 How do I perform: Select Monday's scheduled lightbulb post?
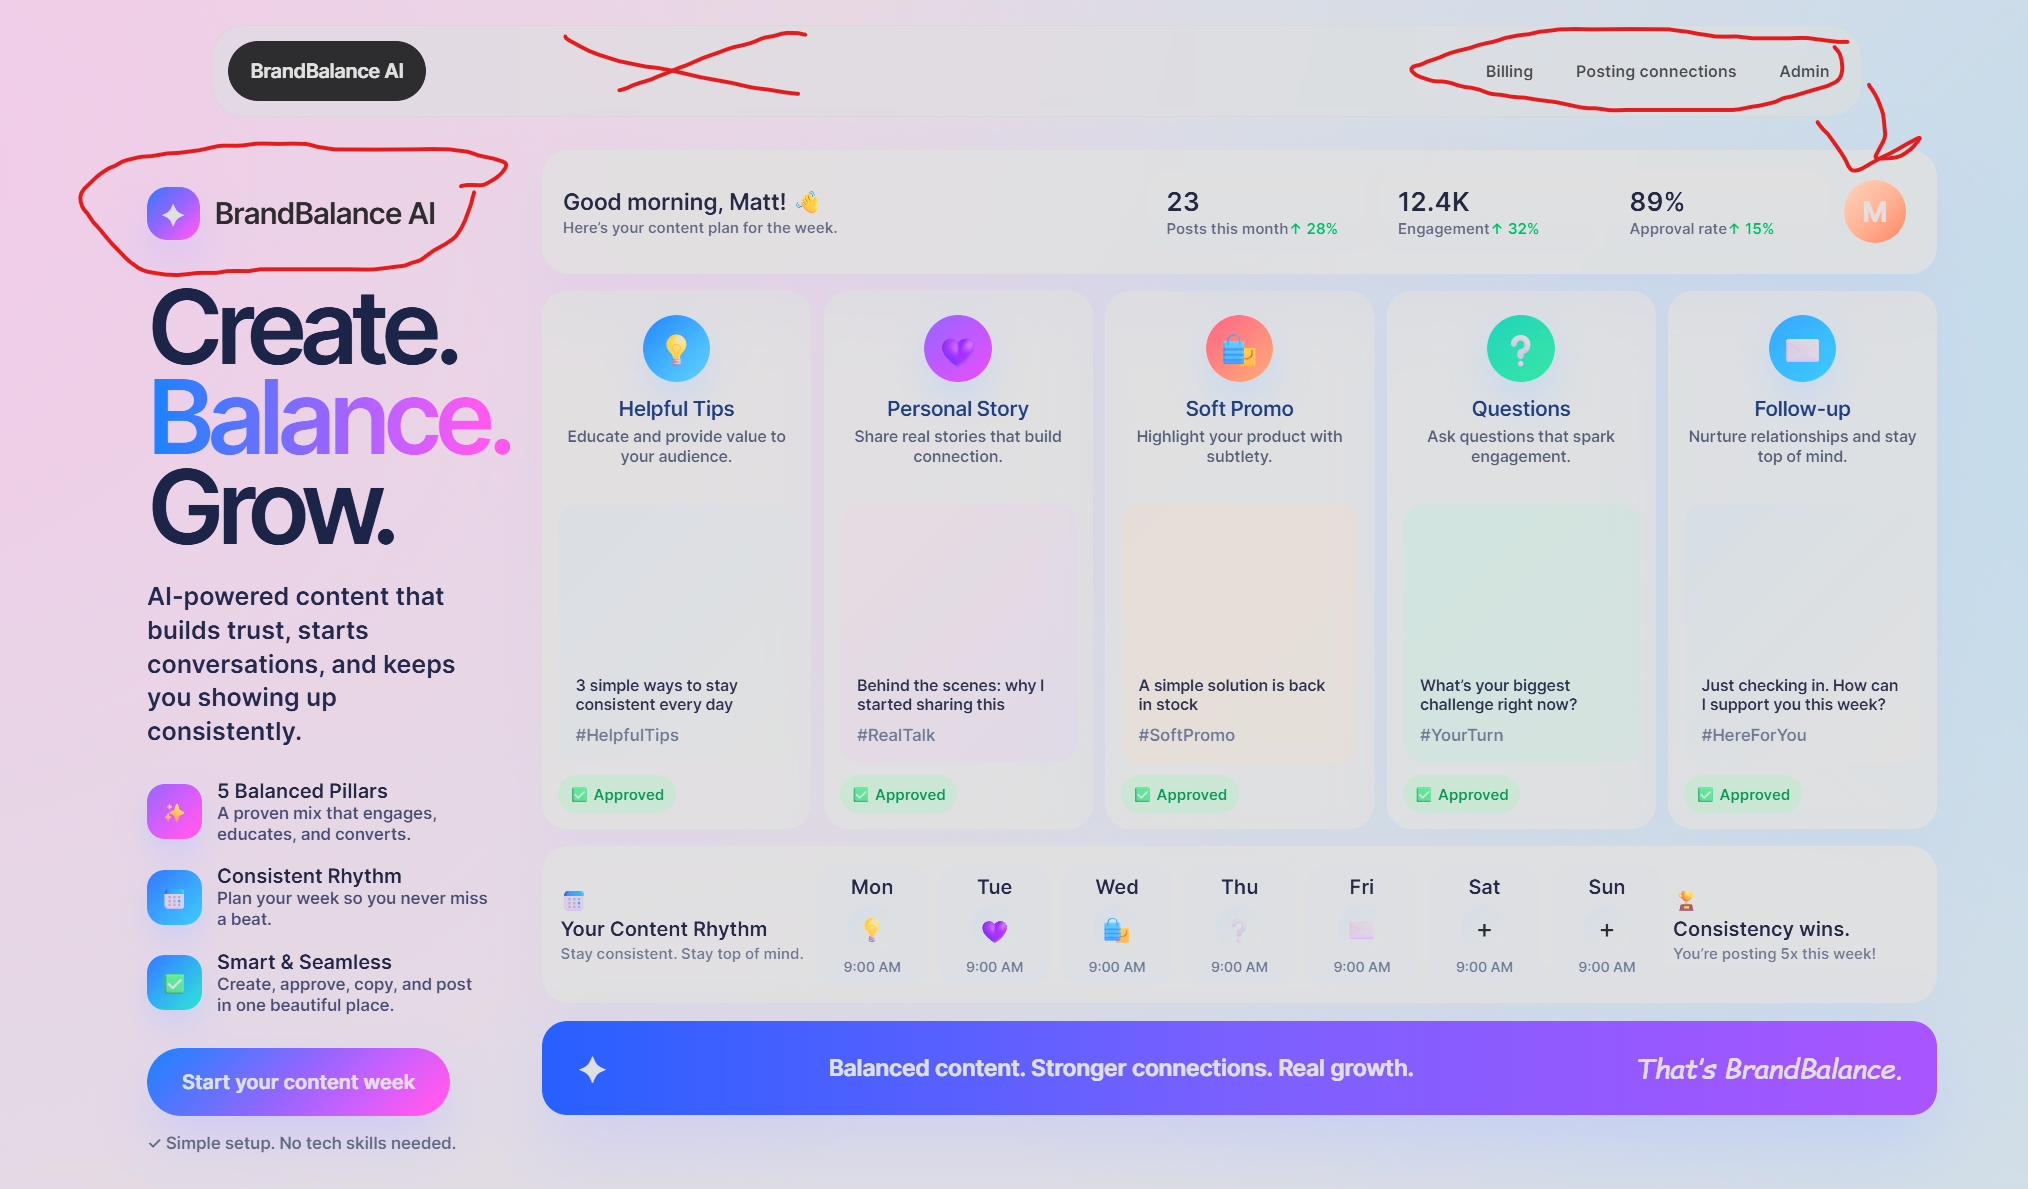click(872, 930)
